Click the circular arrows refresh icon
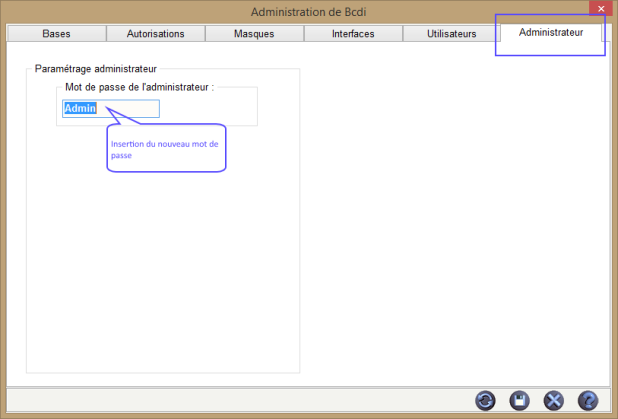This screenshot has height=419, width=618. (x=485, y=400)
